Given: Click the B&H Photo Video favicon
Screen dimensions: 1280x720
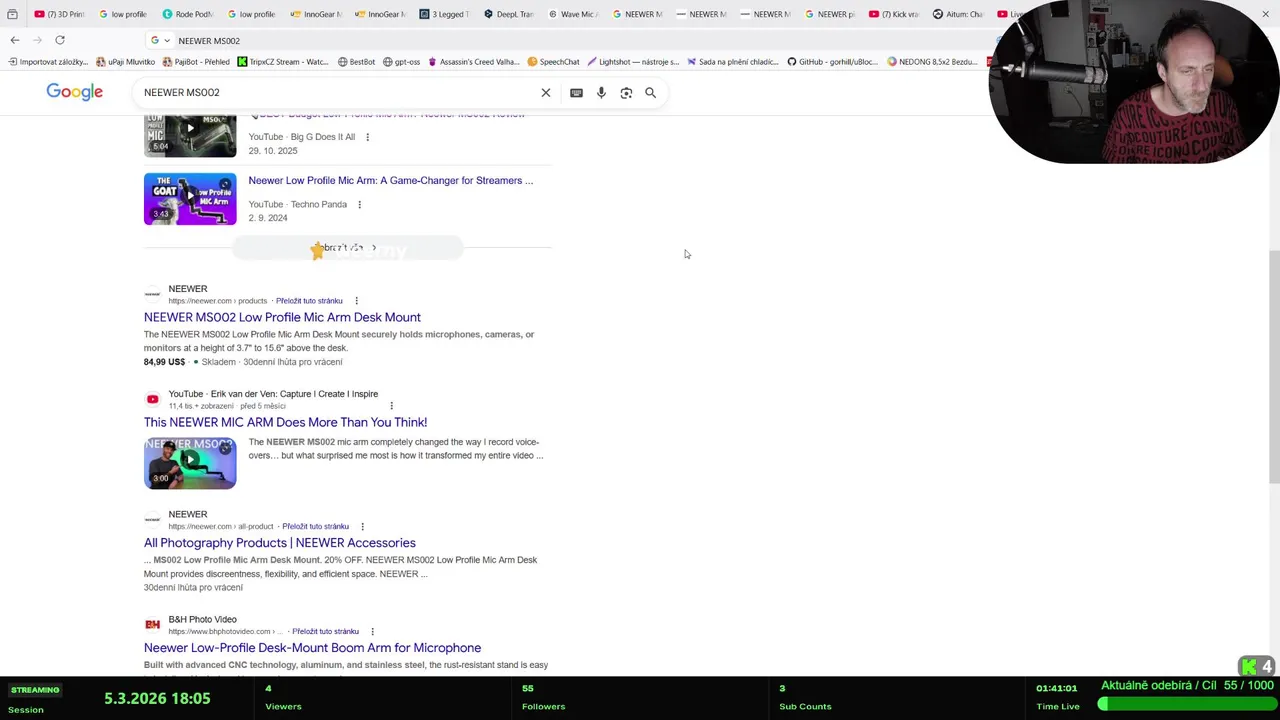Looking at the screenshot, I should pyautogui.click(x=152, y=625).
